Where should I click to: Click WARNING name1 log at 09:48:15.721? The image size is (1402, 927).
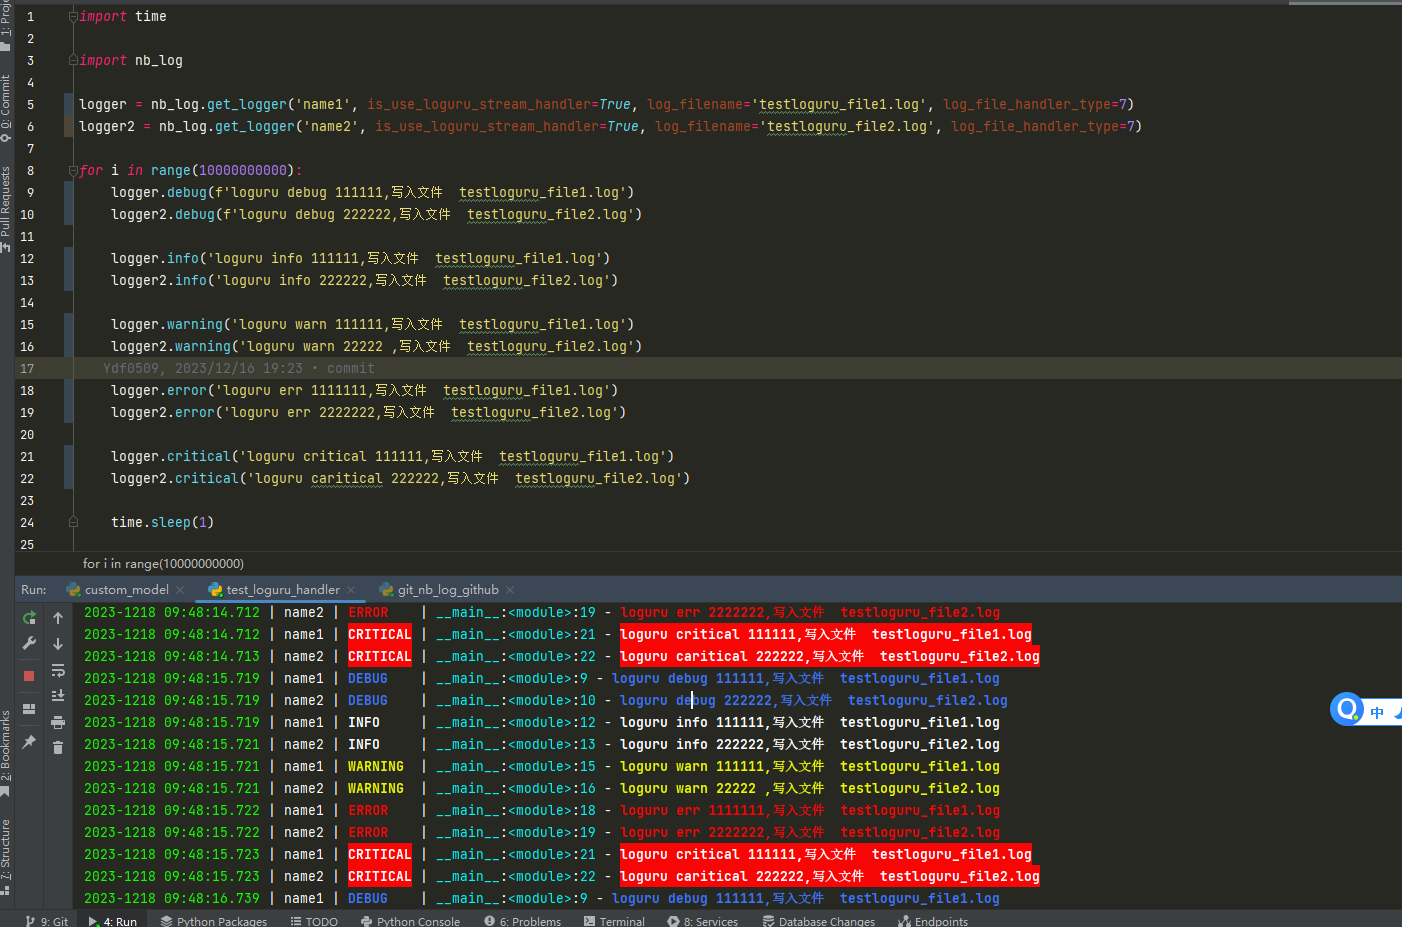coord(542,766)
